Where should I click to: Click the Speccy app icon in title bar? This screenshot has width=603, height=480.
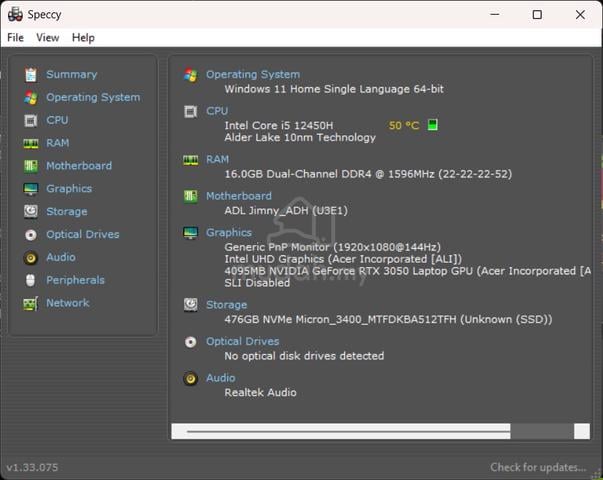[x=15, y=15]
